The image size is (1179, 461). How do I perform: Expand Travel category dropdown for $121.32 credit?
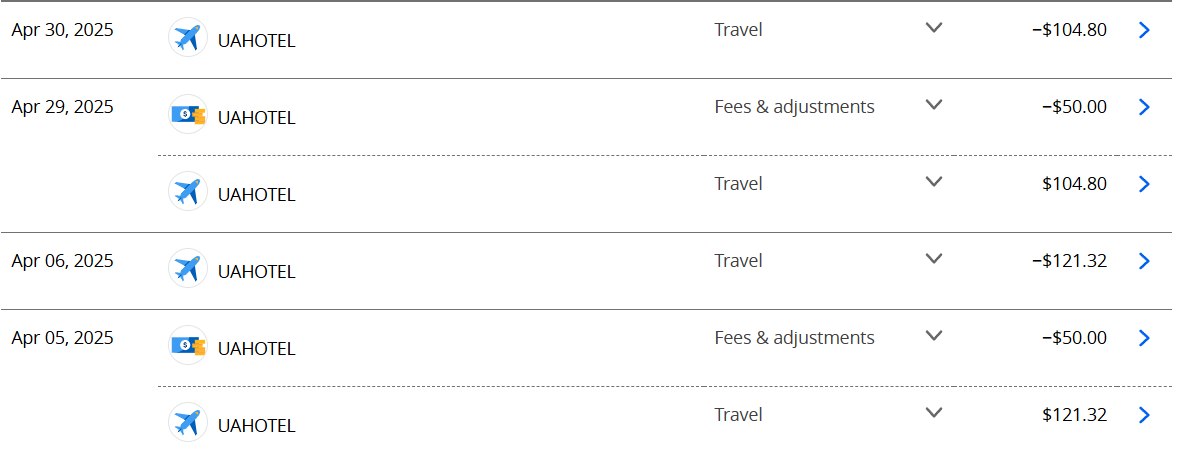(934, 414)
